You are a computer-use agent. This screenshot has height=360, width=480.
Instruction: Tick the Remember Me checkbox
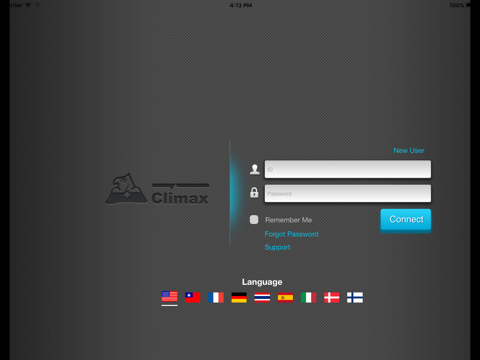(254, 219)
